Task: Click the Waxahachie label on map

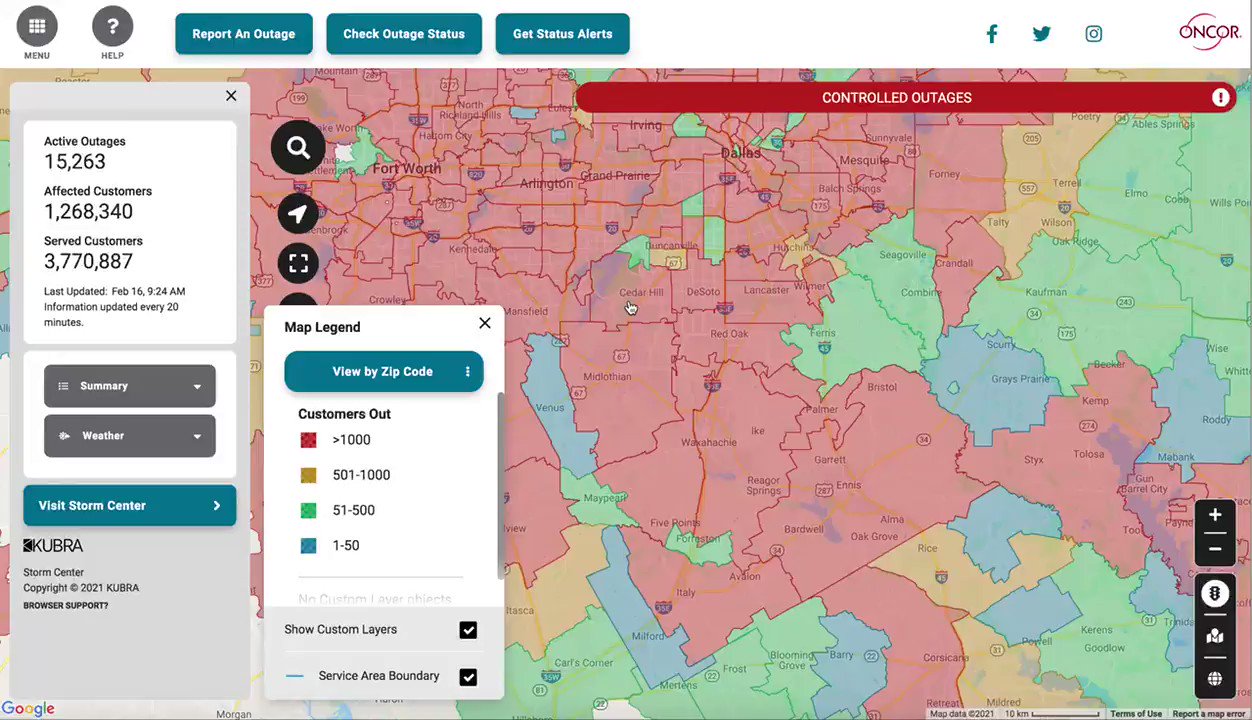Action: (710, 442)
